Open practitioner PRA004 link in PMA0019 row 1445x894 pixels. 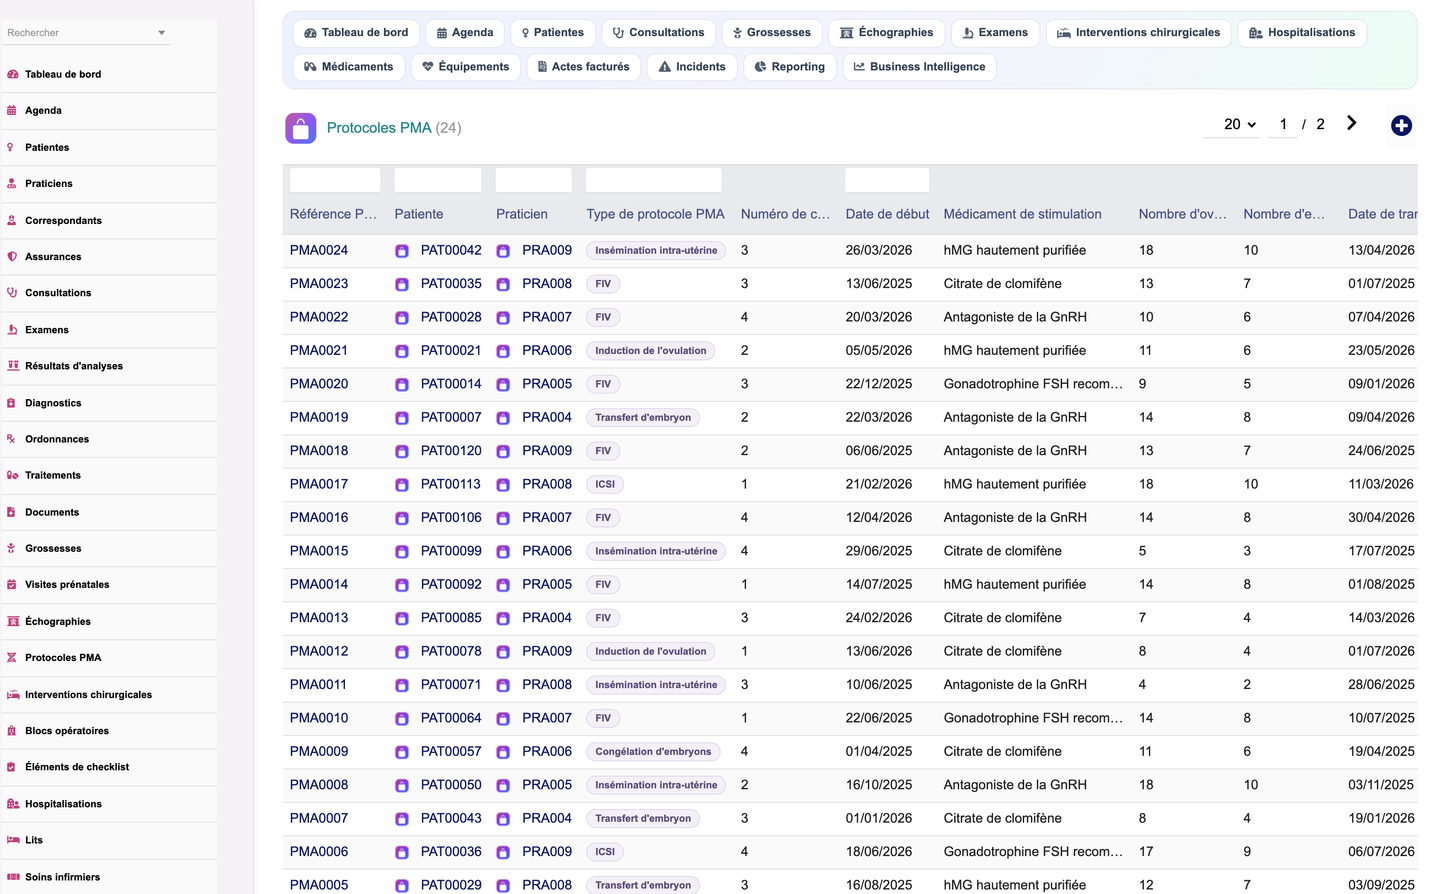[x=547, y=417]
